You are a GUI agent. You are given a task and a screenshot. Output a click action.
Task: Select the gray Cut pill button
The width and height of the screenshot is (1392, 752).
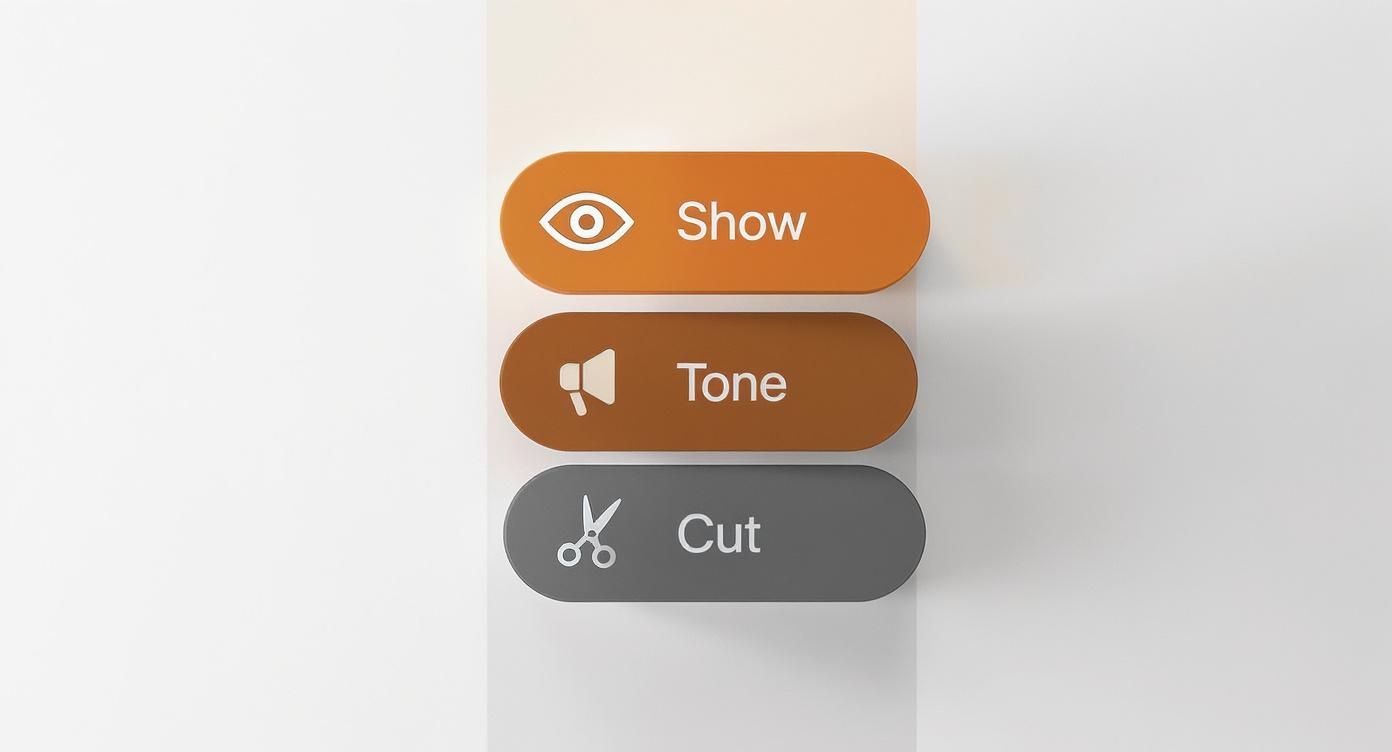point(714,533)
